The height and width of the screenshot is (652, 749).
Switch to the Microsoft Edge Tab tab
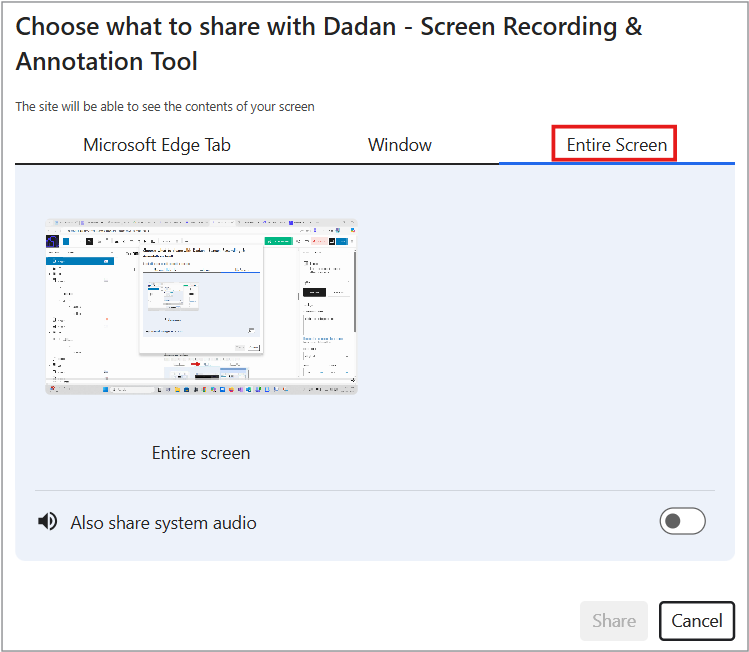point(157,145)
